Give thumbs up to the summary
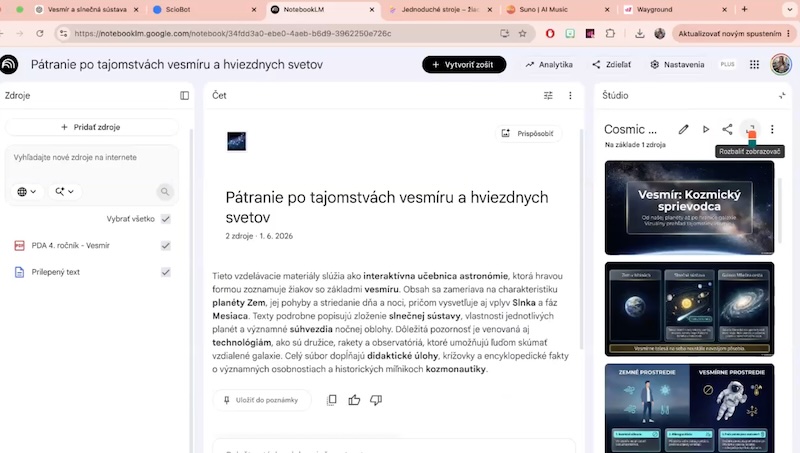Image resolution: width=800 pixels, height=453 pixels. pyautogui.click(x=354, y=400)
